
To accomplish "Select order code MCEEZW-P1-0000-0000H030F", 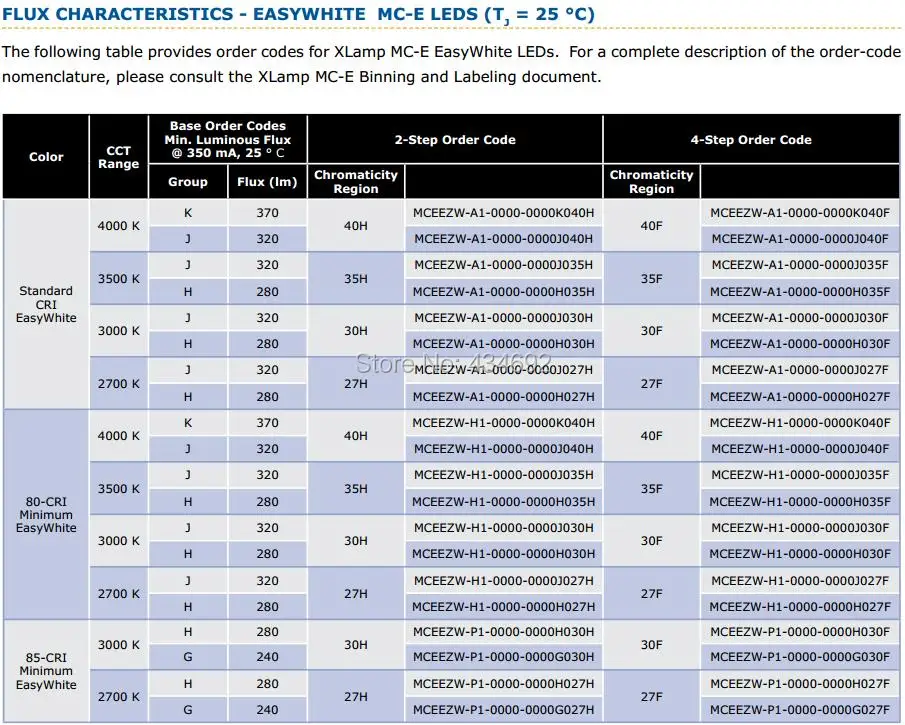I will point(800,633).
